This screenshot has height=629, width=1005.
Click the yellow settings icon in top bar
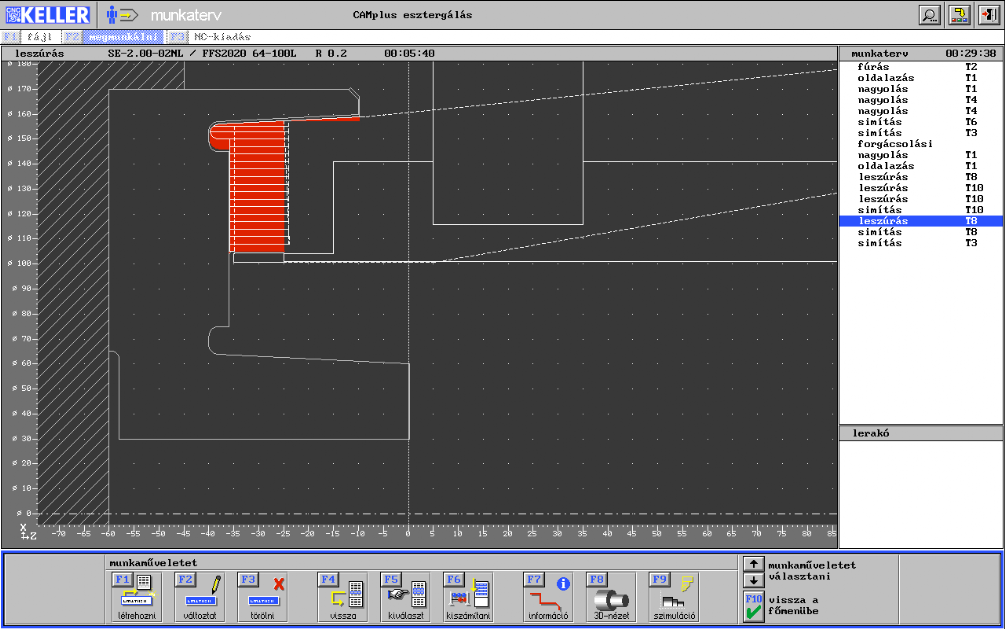pyautogui.click(x=959, y=15)
